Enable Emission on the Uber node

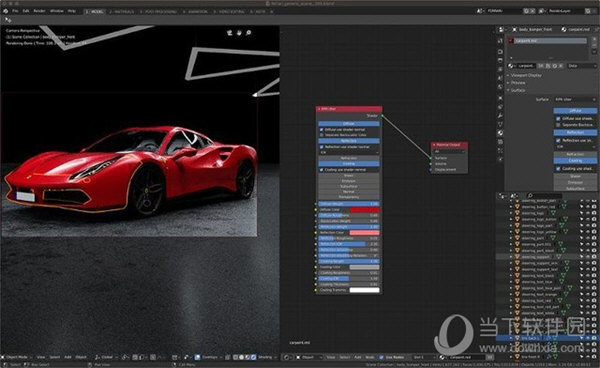[x=349, y=181]
